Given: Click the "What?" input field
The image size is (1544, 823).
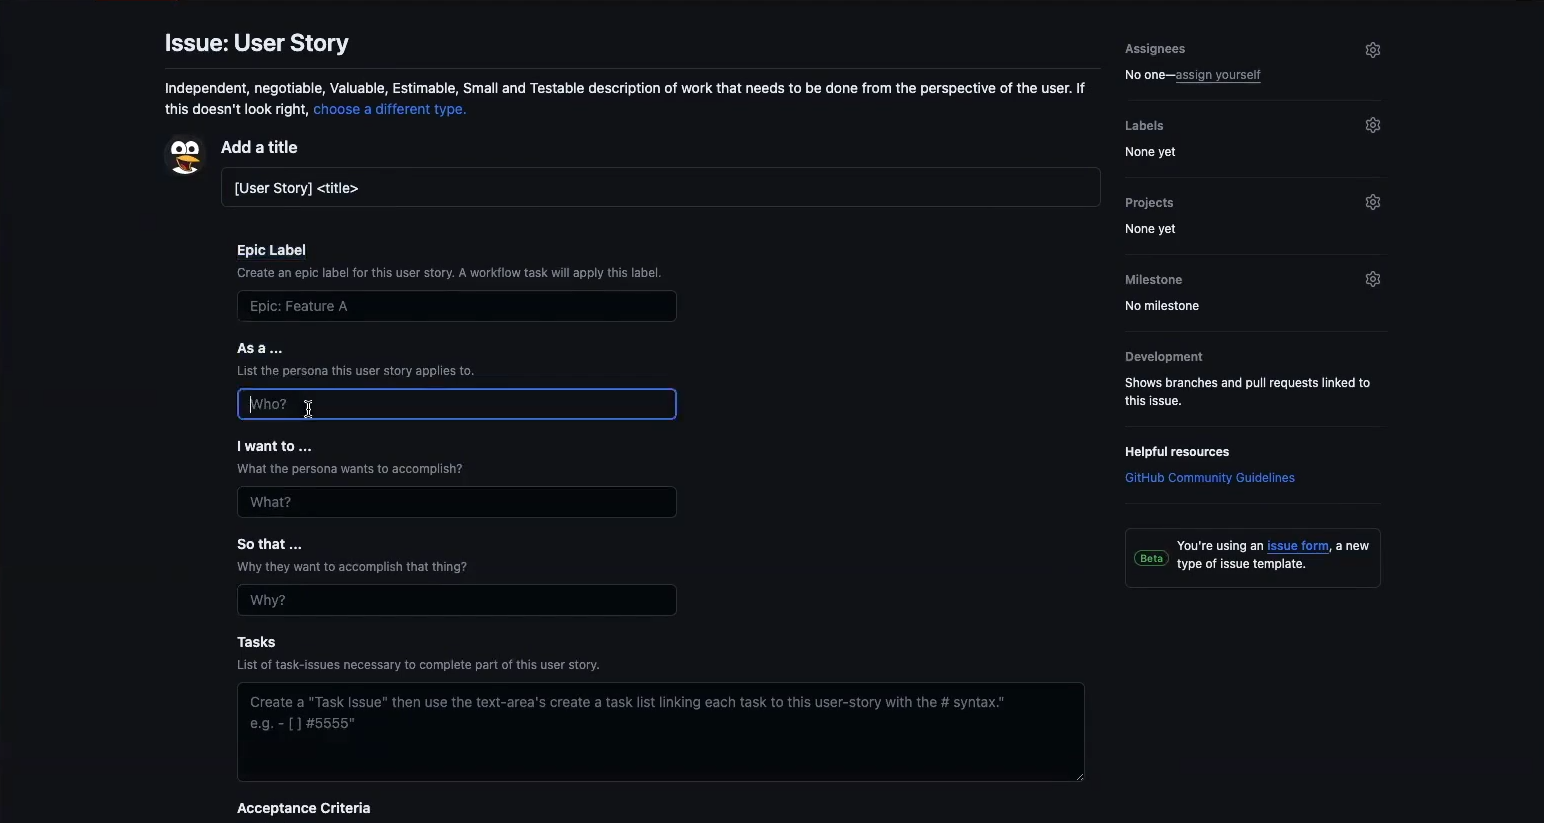Looking at the screenshot, I should (456, 502).
